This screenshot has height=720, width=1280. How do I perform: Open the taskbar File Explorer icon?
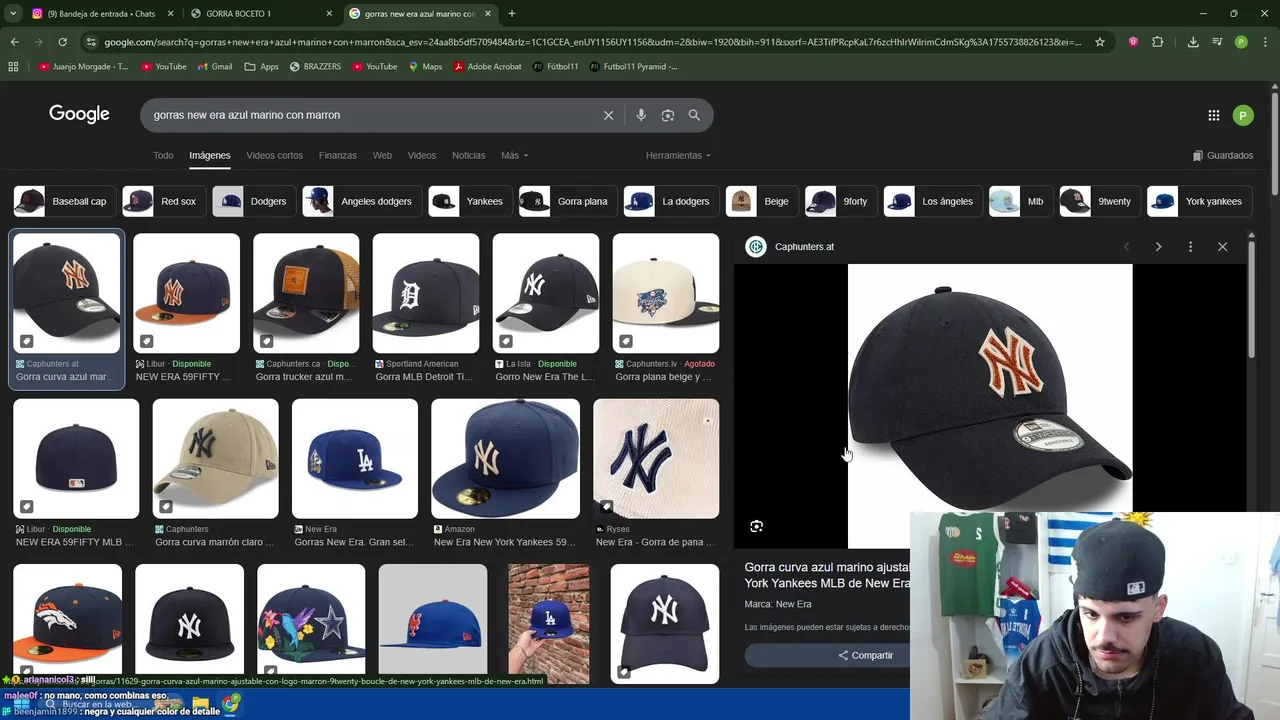tap(201, 704)
